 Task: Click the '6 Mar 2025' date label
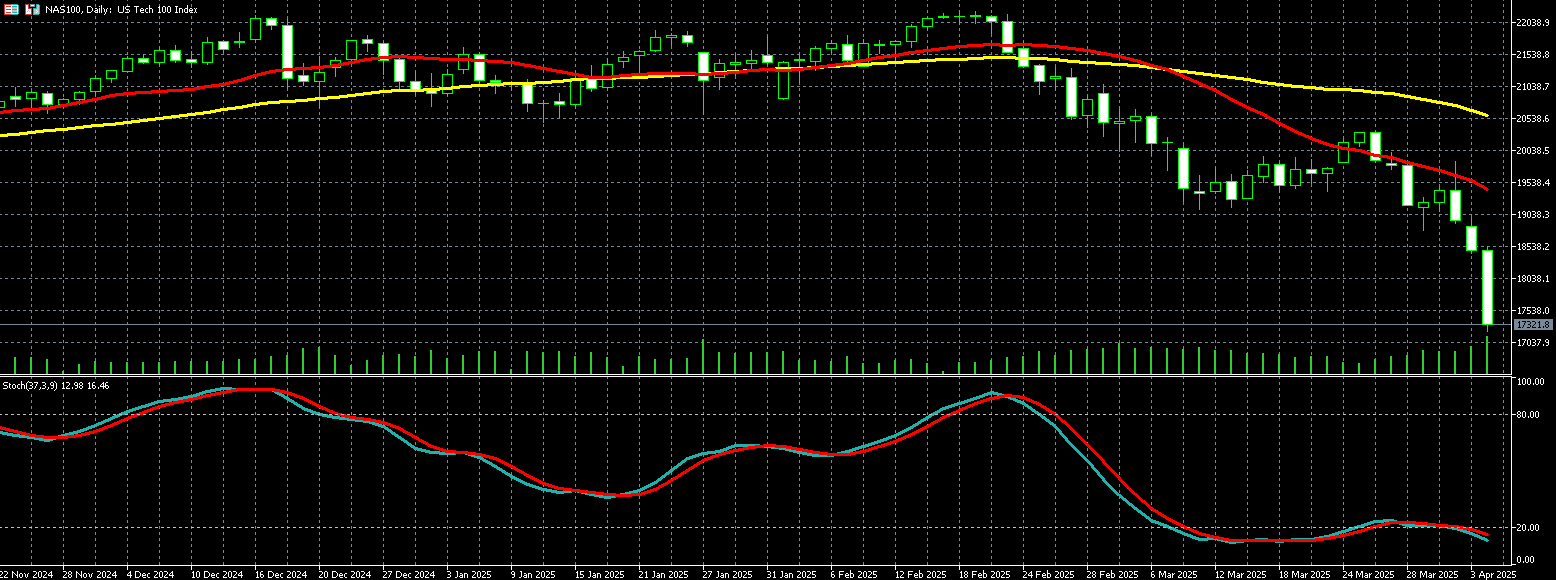(x=1173, y=575)
